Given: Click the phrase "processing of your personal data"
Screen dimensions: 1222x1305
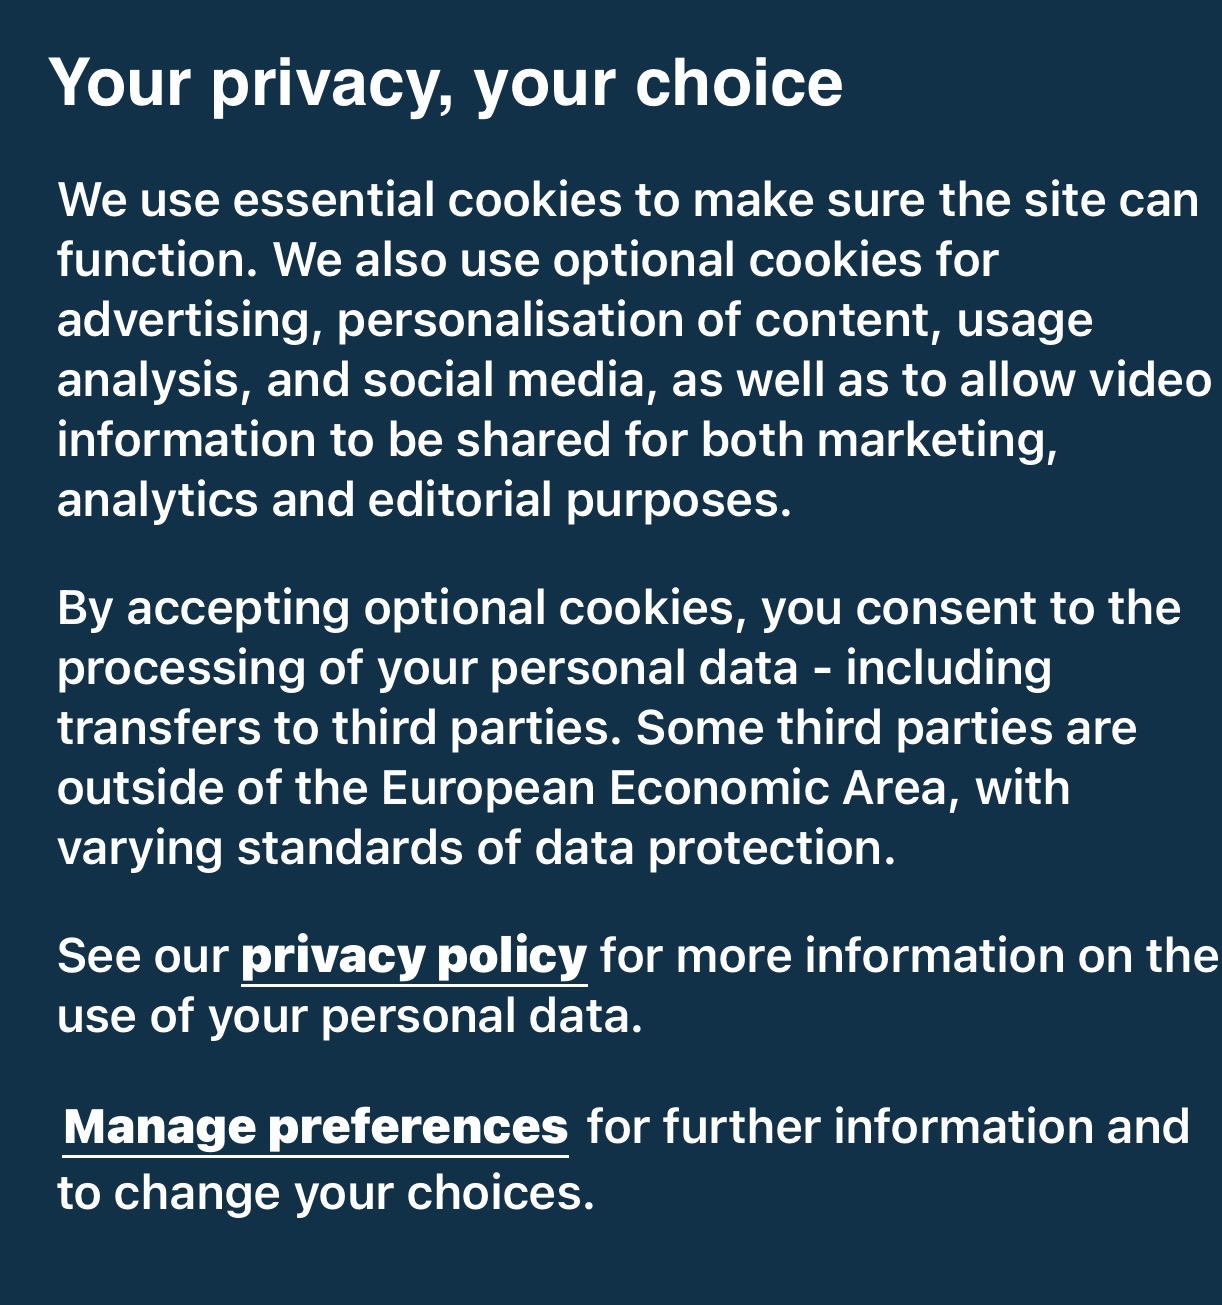Looking at the screenshot, I should click(x=427, y=668).
